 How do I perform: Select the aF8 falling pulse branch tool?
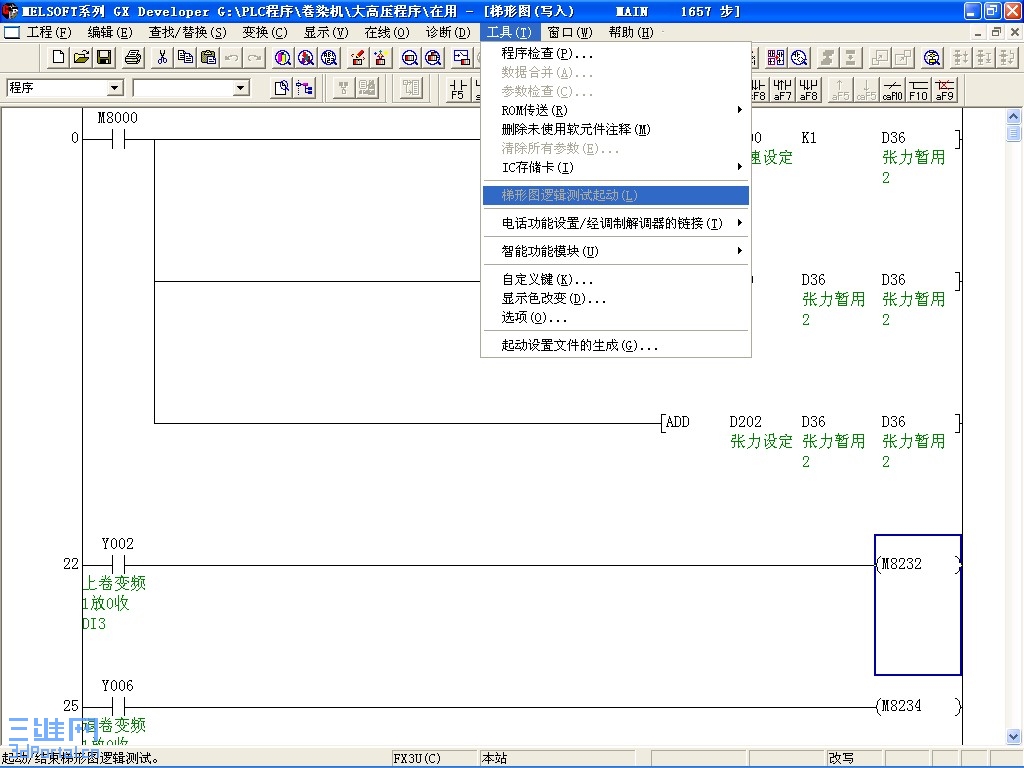point(808,89)
